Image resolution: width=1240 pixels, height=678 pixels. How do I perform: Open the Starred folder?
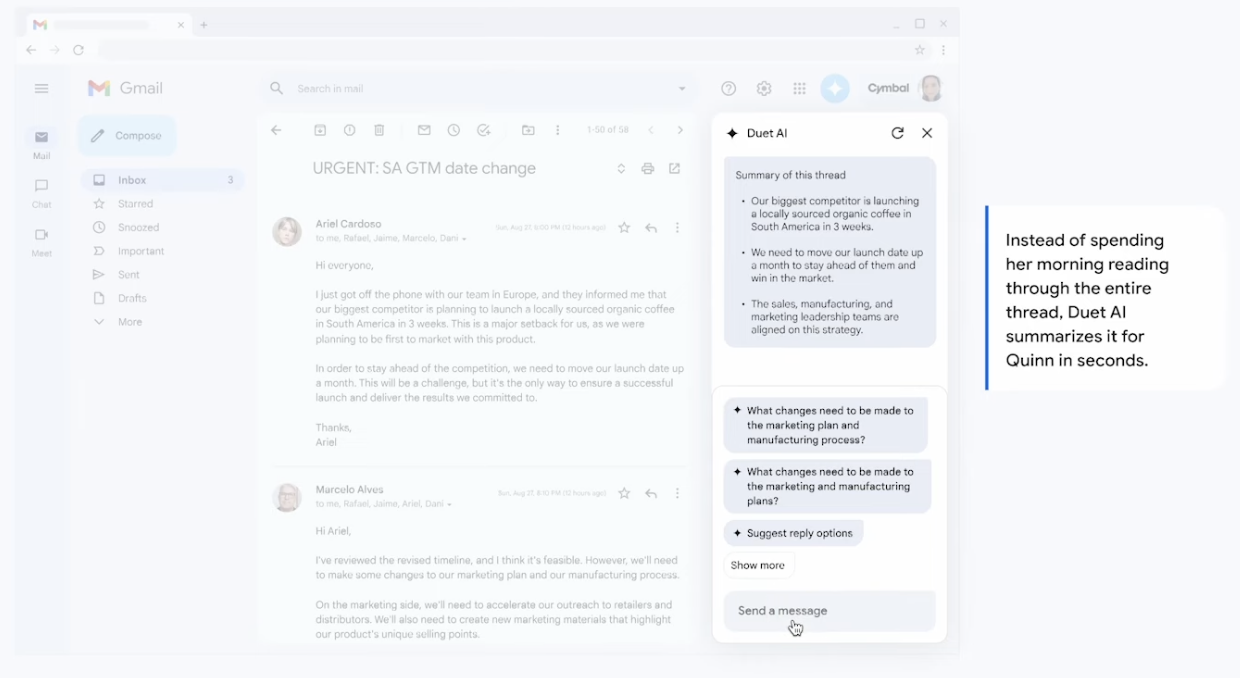click(x=135, y=204)
